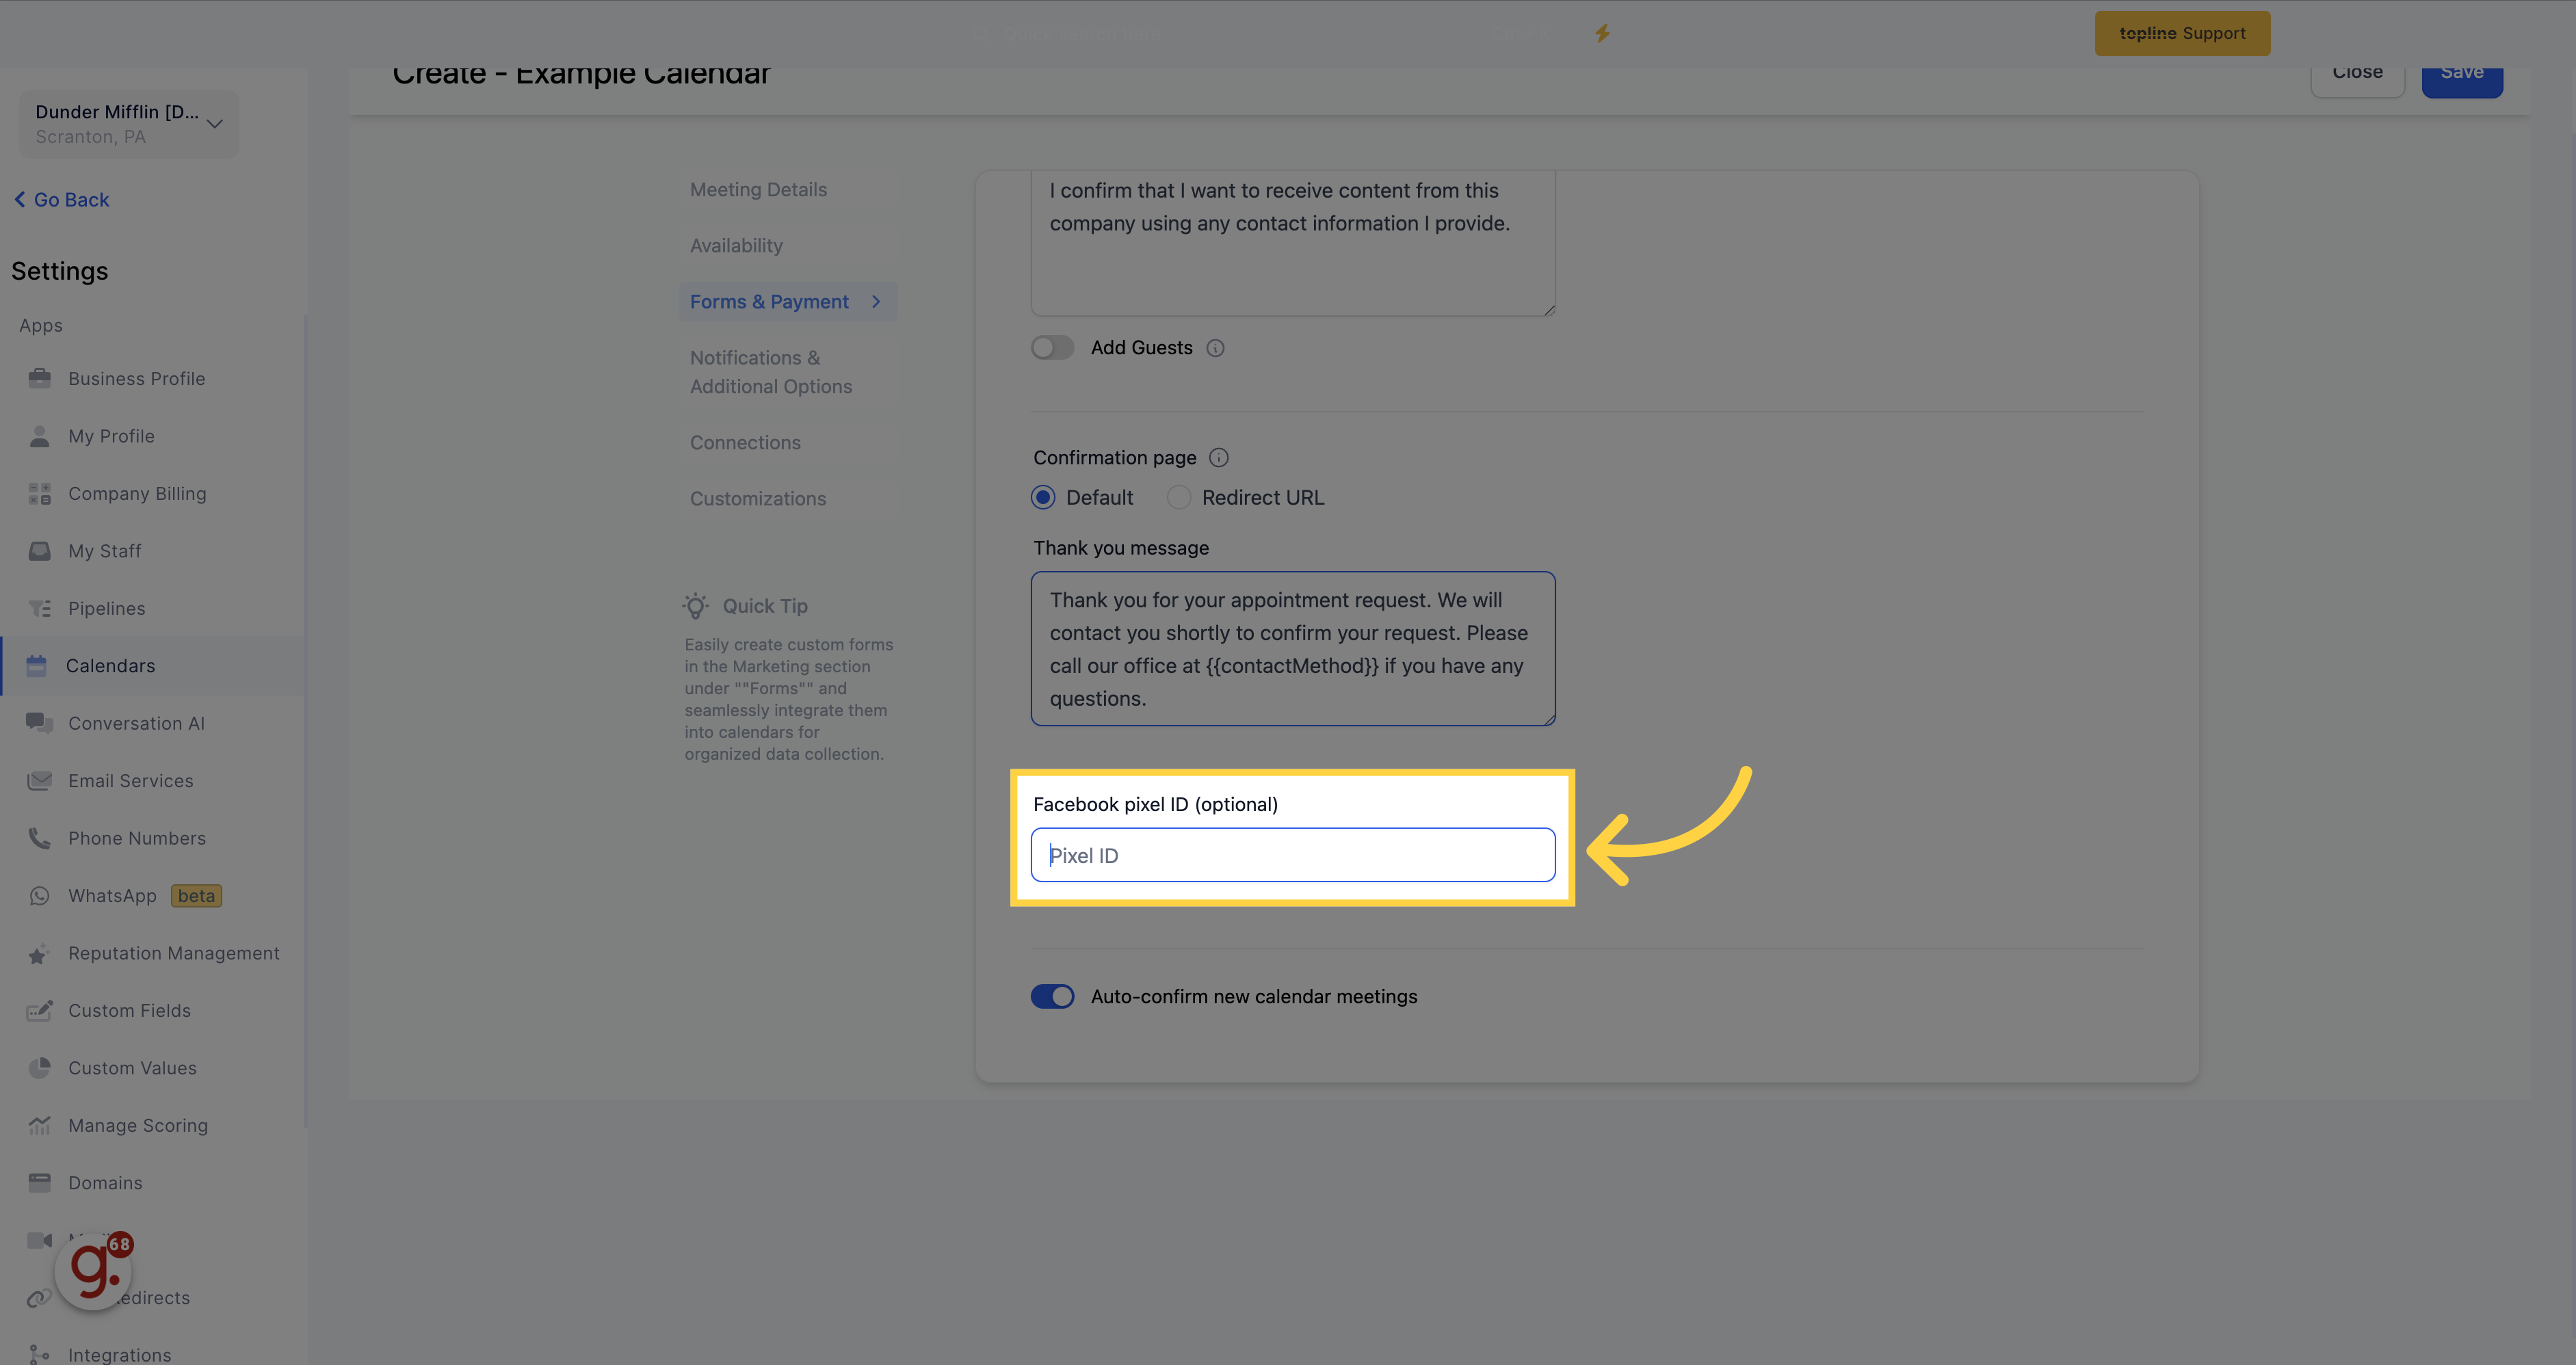Click the Conversation AI chat icon
Image resolution: width=2576 pixels, height=1365 pixels.
(x=39, y=723)
